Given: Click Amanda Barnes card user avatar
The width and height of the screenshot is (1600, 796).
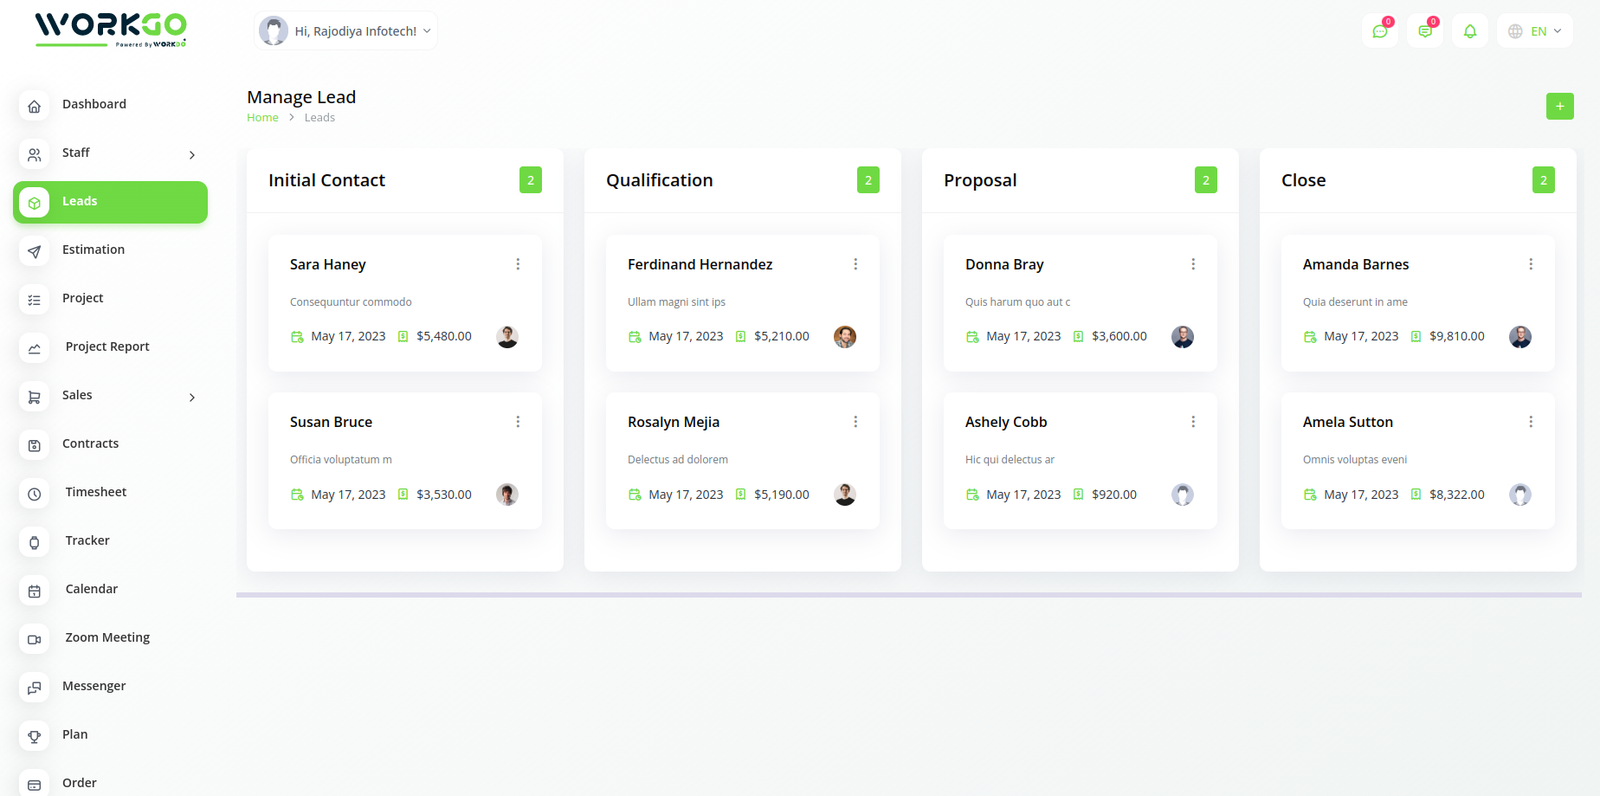Looking at the screenshot, I should 1520,337.
